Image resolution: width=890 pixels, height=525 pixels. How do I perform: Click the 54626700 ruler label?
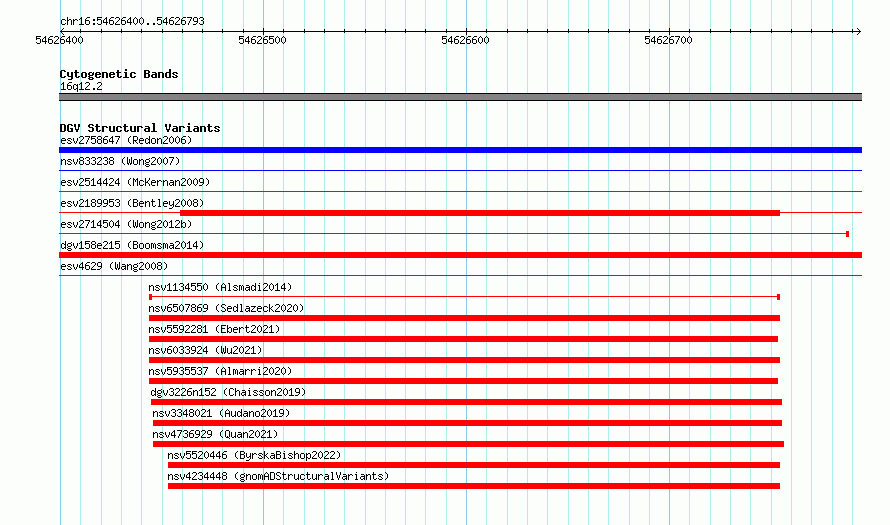668,40
